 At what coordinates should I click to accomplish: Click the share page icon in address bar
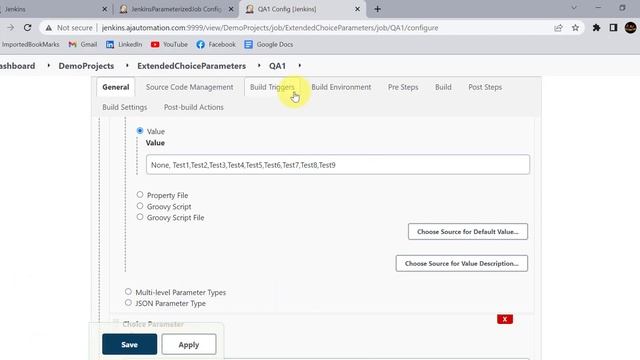558,28
